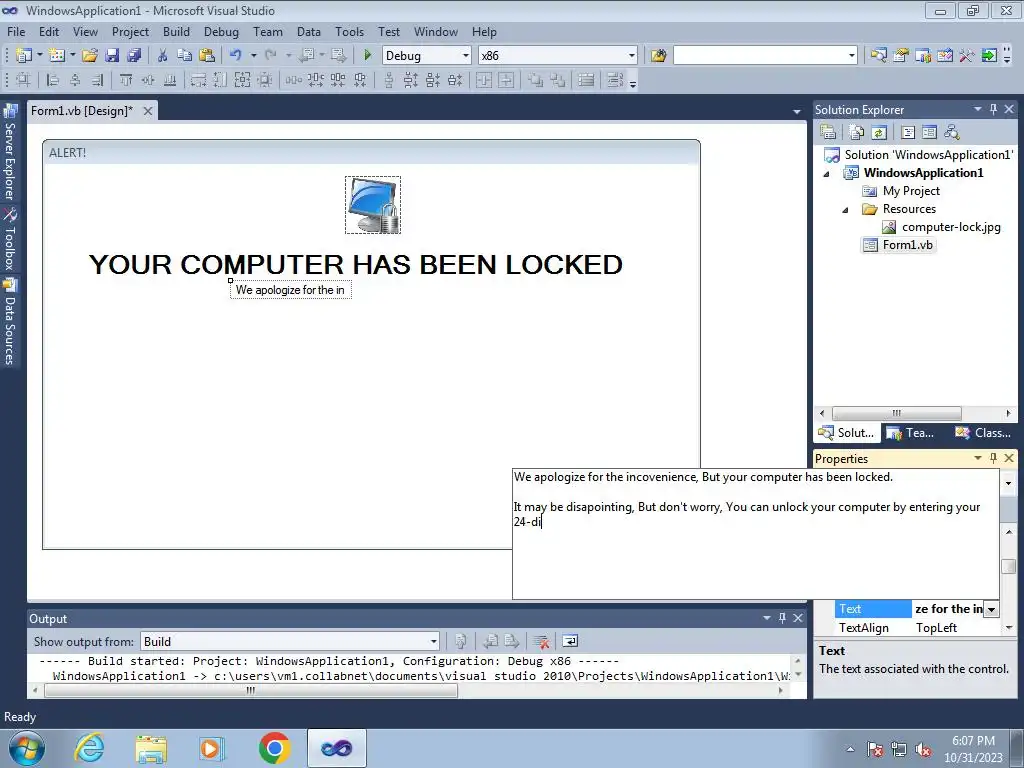Undo the last action
Image resolution: width=1024 pixels, height=768 pixels.
pyautogui.click(x=236, y=56)
